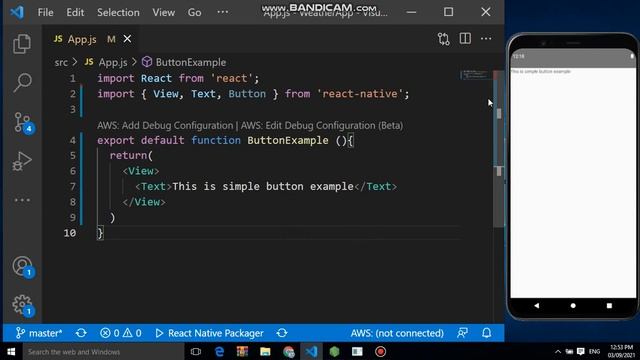Open the View menu
This screenshot has height=360, width=640.
point(164,12)
